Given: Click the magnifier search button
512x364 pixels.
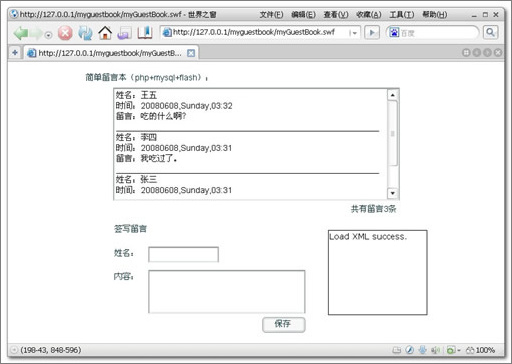Looking at the screenshot, I should click(x=490, y=32).
